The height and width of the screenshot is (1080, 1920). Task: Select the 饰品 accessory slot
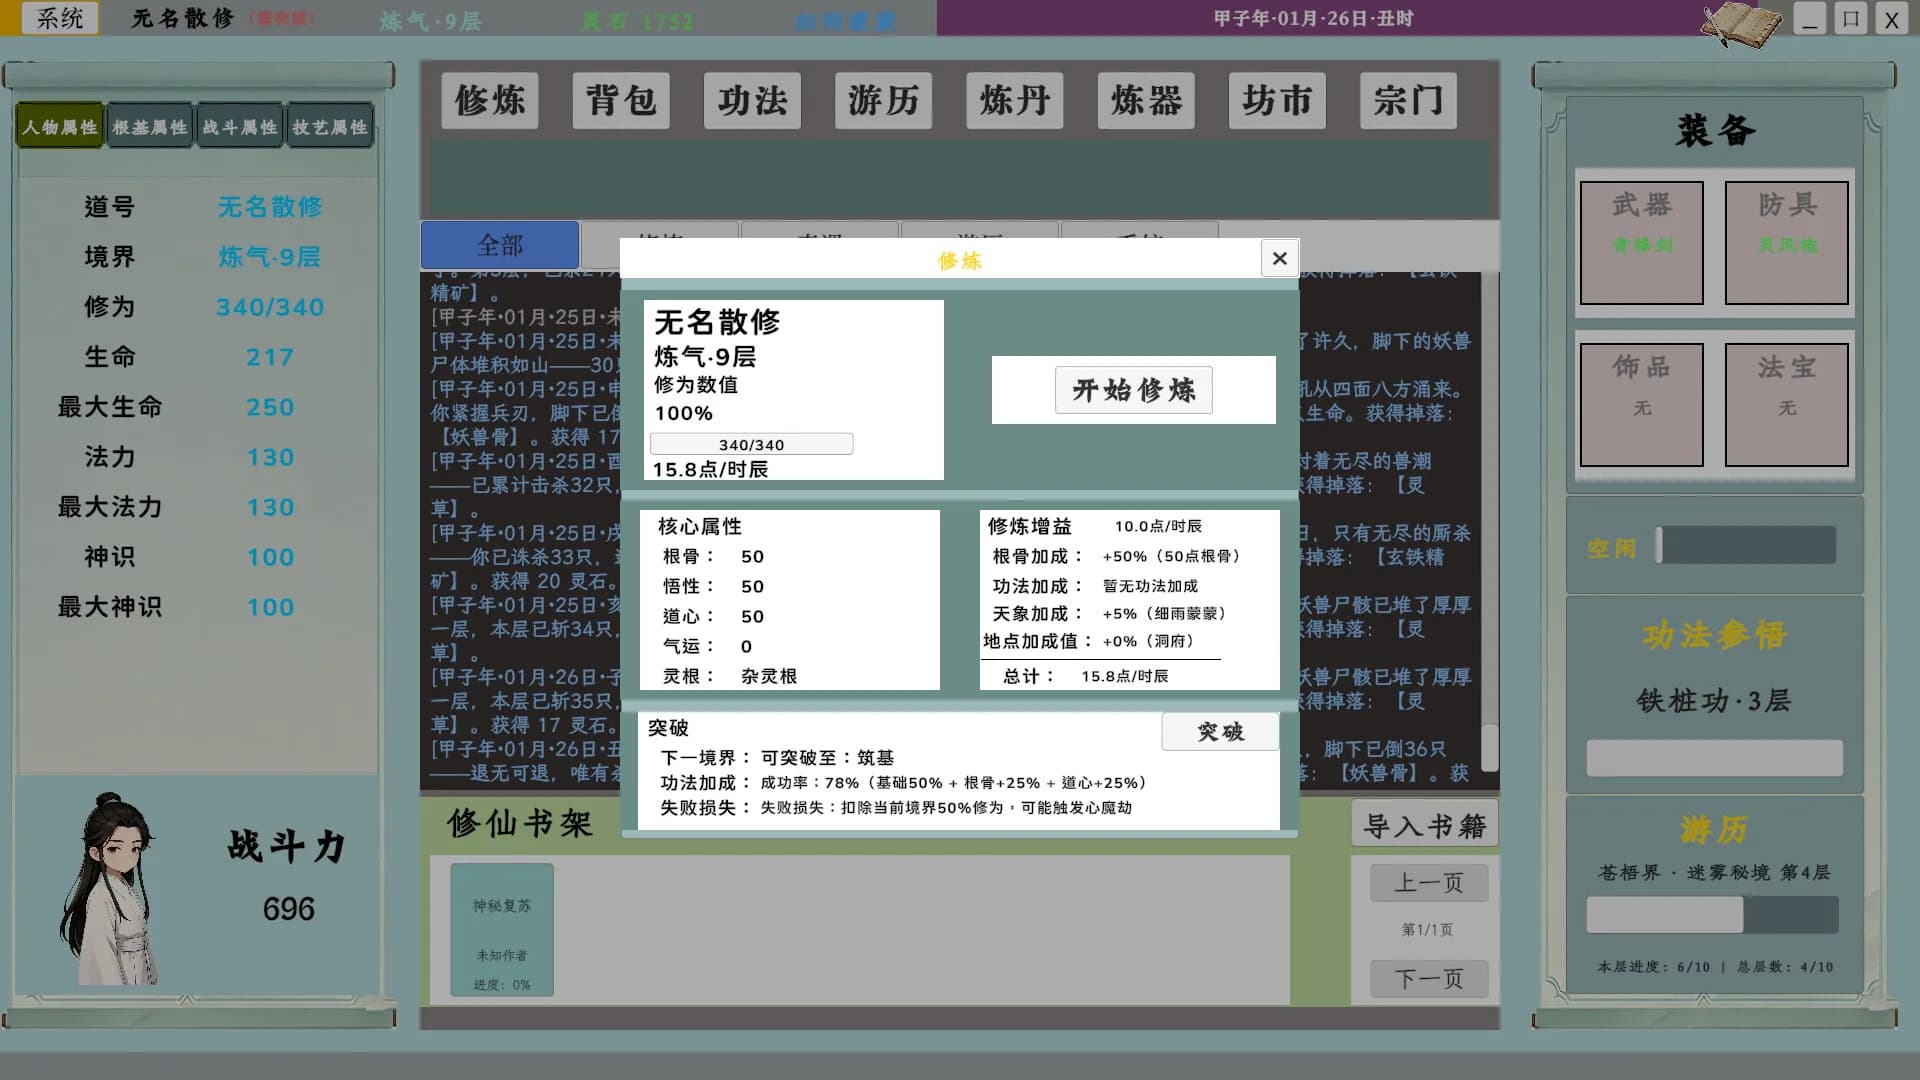[1642, 405]
